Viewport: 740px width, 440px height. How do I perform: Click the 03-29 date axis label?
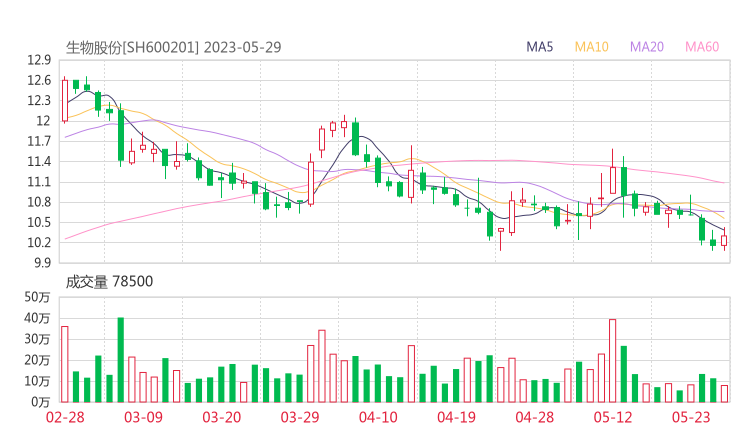pos(300,417)
